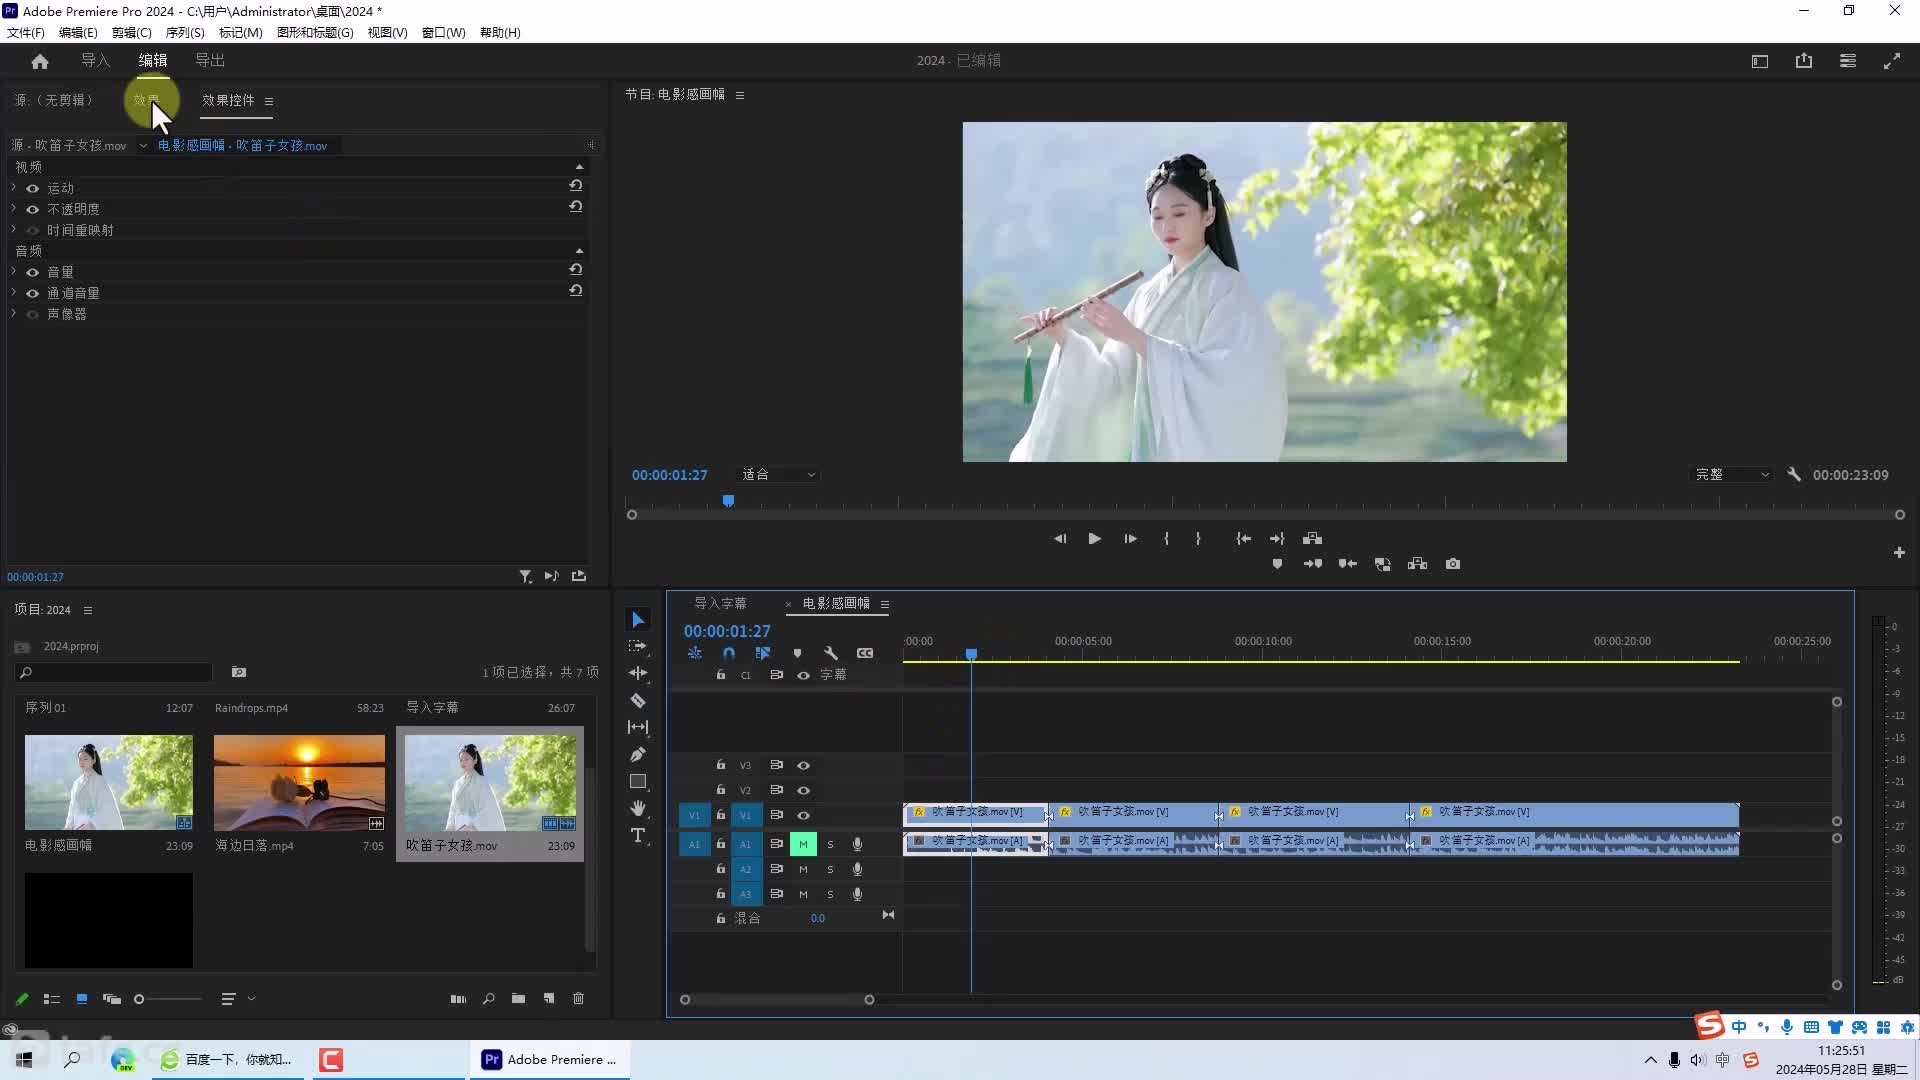1920x1080 pixels.
Task: Switch to 效果控件 tab
Action: tap(228, 100)
